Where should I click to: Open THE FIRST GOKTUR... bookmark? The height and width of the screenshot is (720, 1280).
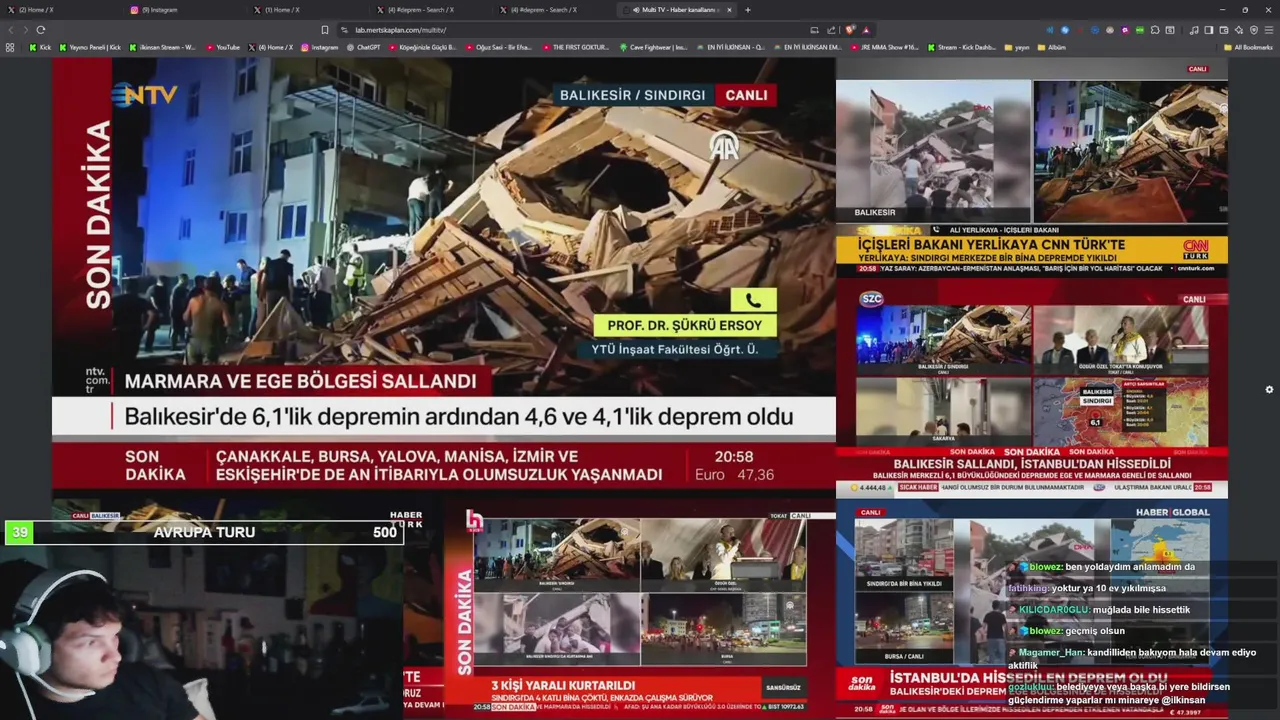point(575,47)
